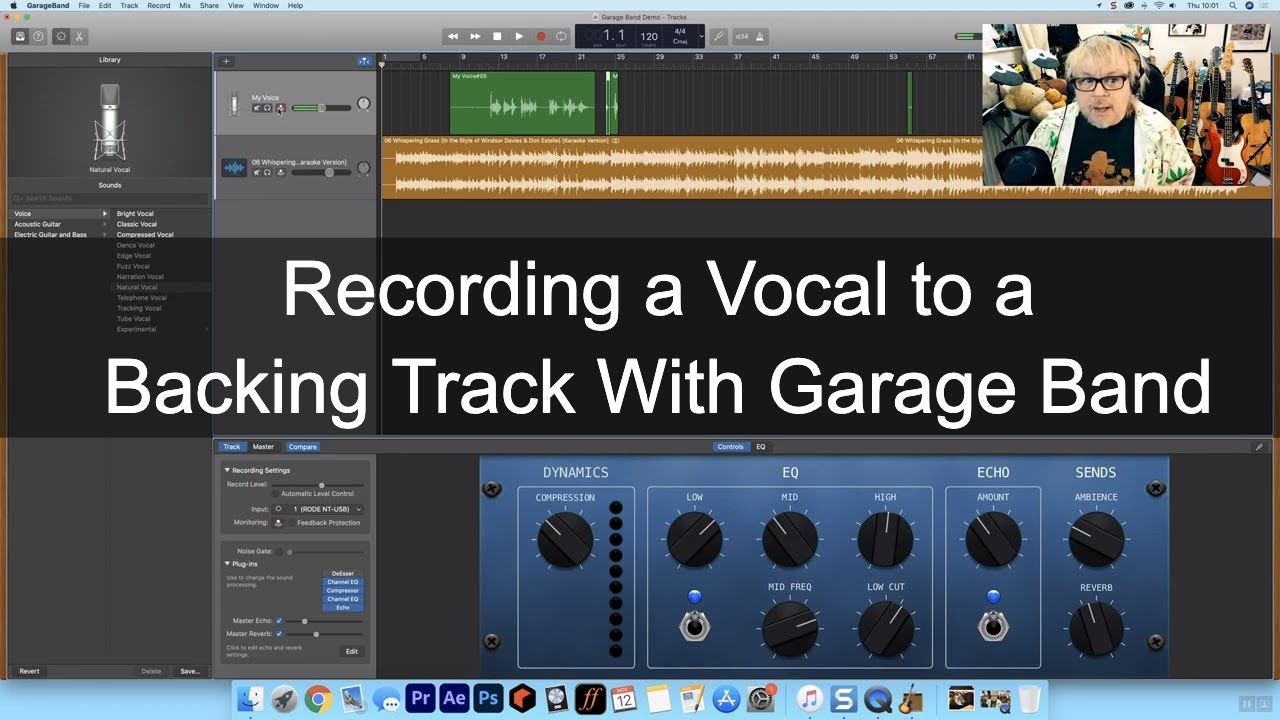This screenshot has width=1280, height=720.
Task: Open the DeEsser plug-in slot
Action: coord(343,574)
